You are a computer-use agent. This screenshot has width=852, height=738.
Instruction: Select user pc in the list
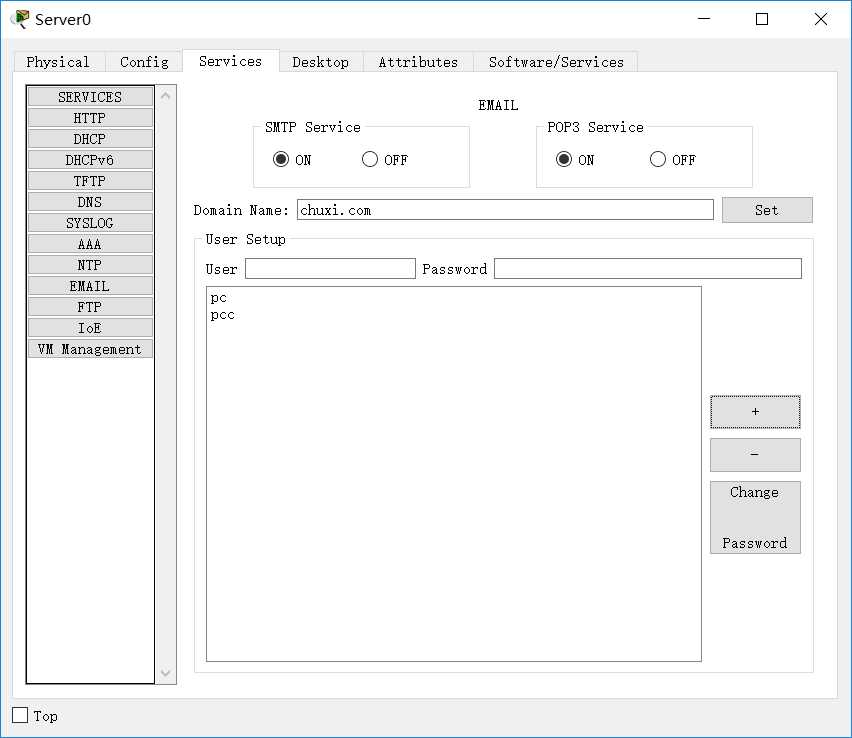(218, 298)
